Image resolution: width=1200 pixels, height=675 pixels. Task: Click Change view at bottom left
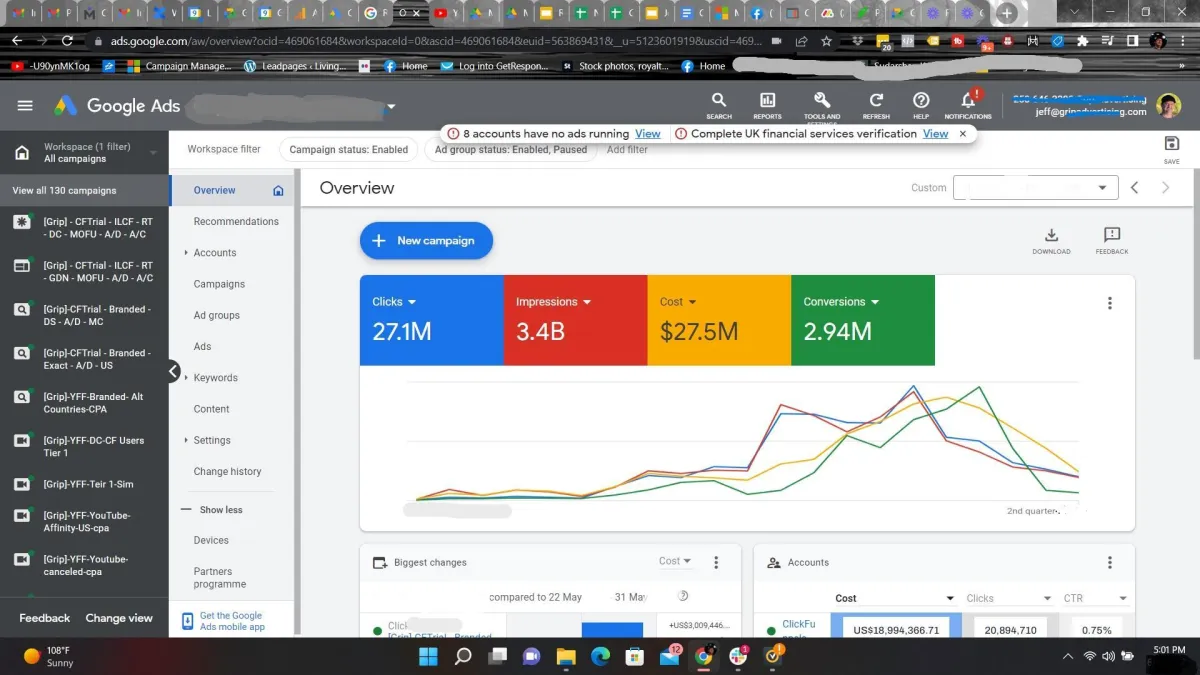click(119, 618)
